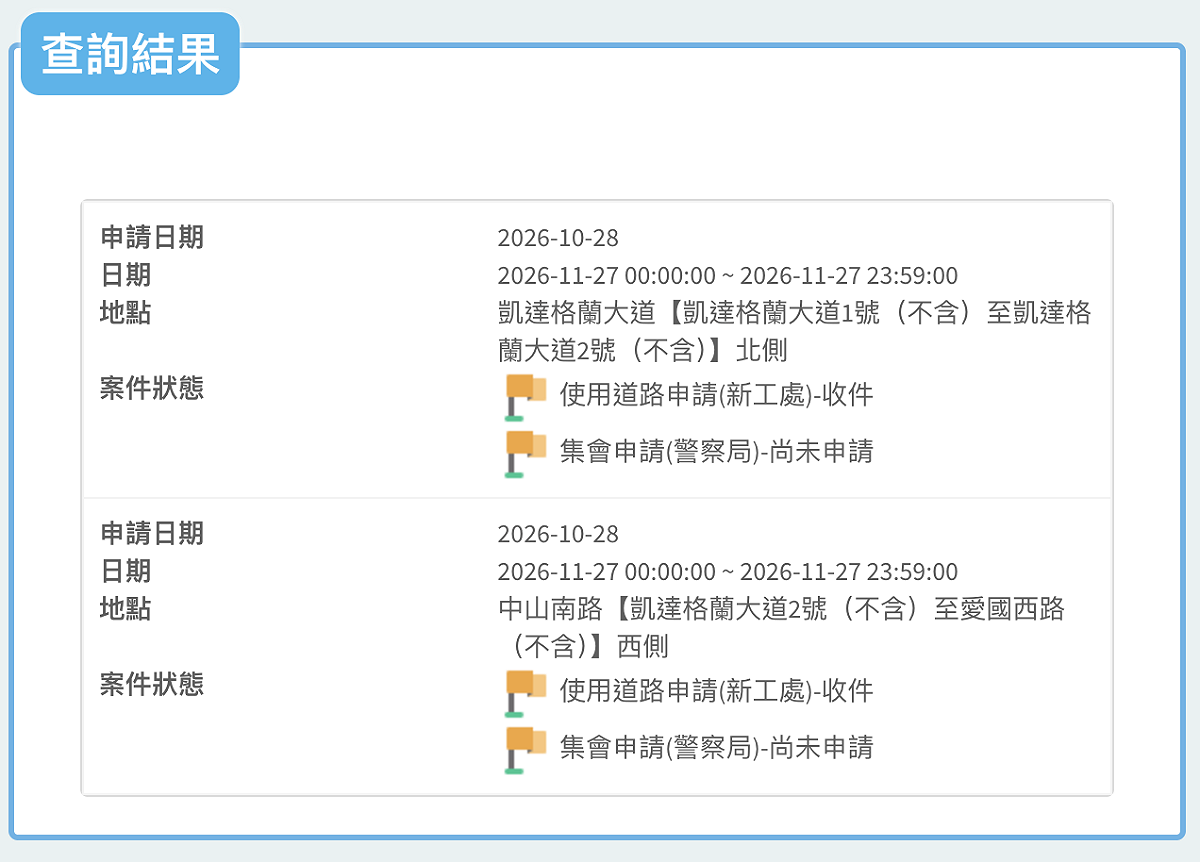Click the 申請日期 label in the 凱達格蘭大道 record
Screen dimensions: 1200x862
click(152, 237)
